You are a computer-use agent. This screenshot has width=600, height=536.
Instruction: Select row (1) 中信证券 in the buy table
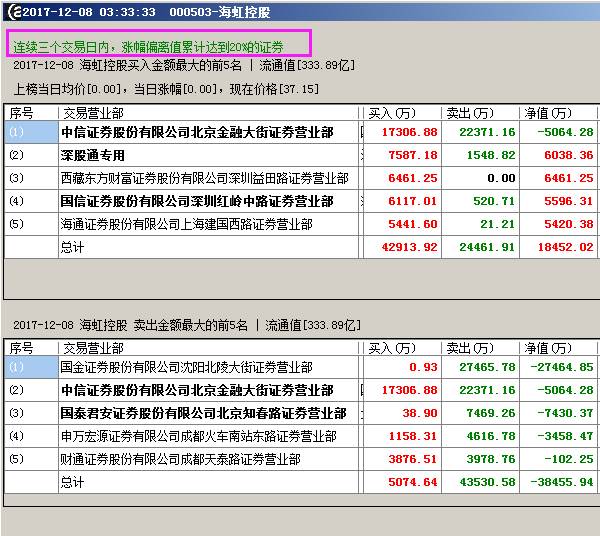pos(197,132)
